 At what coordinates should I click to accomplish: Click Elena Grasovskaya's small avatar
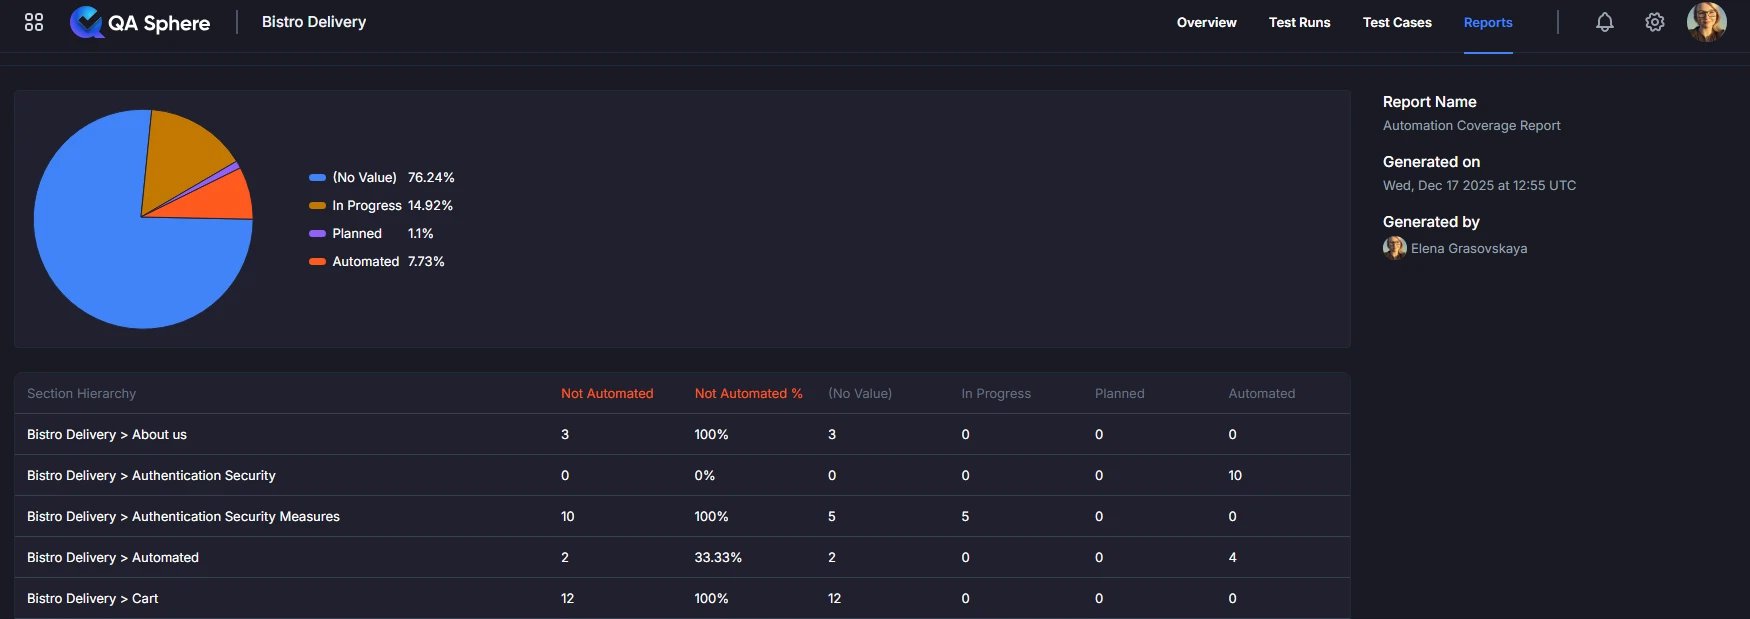point(1394,248)
